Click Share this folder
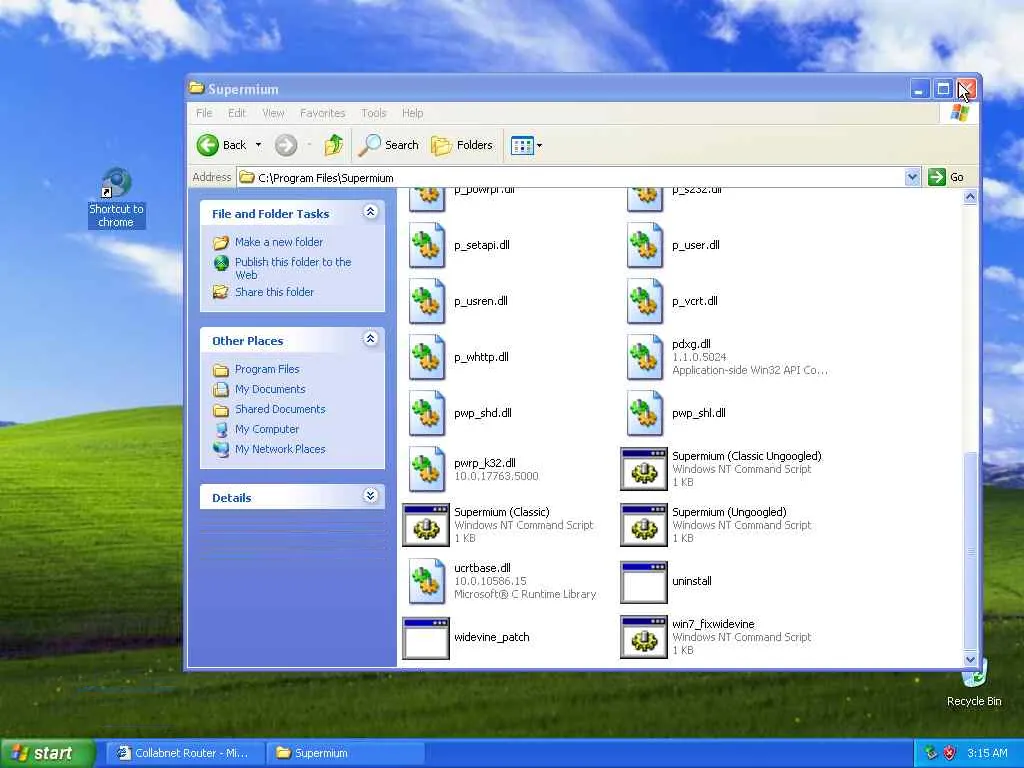This screenshot has width=1024, height=768. point(274,292)
